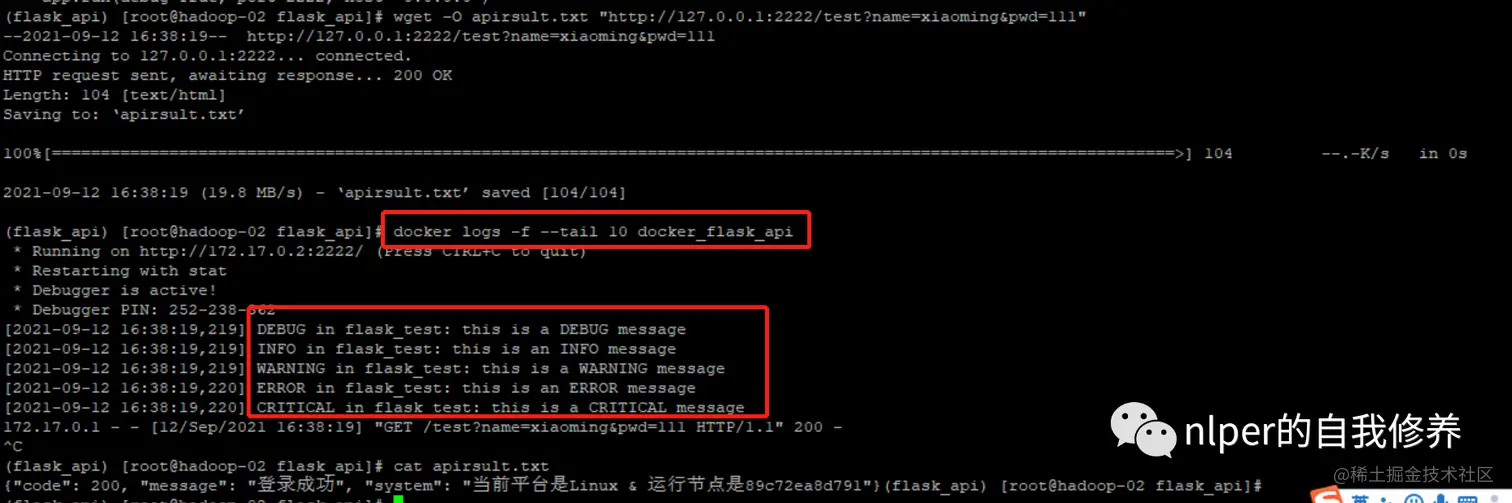Toggle the IME English/Chinese mode indicator
The image size is (1512, 503).
coord(1361,499)
